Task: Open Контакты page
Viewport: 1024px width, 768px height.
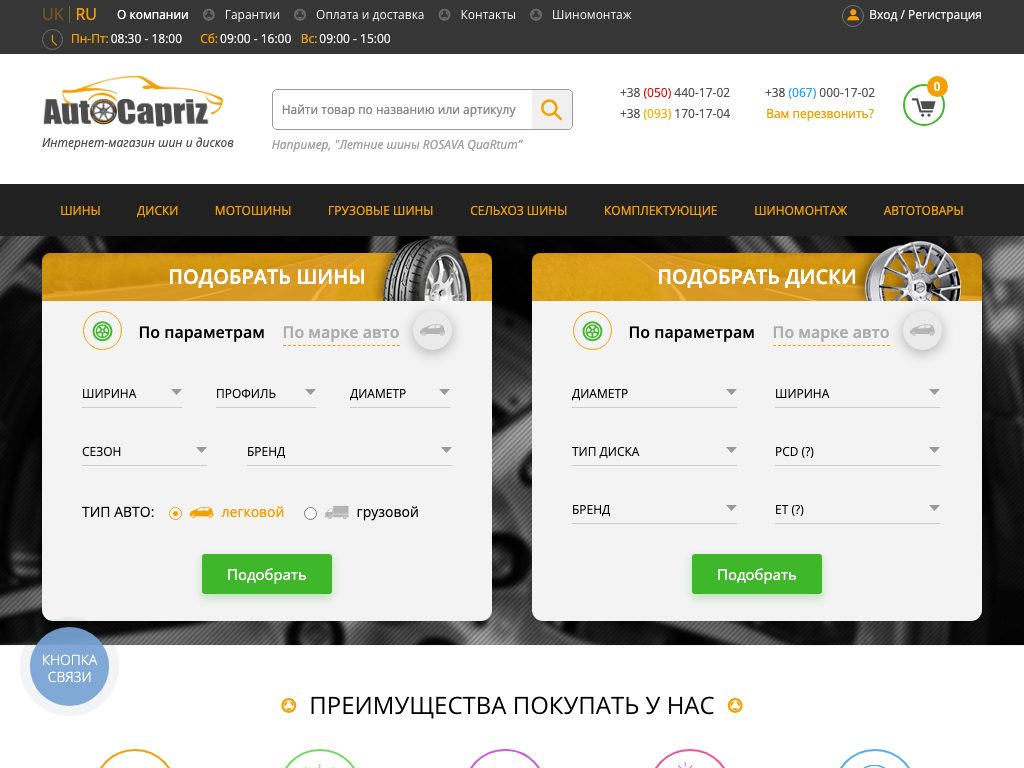Action: tap(488, 14)
